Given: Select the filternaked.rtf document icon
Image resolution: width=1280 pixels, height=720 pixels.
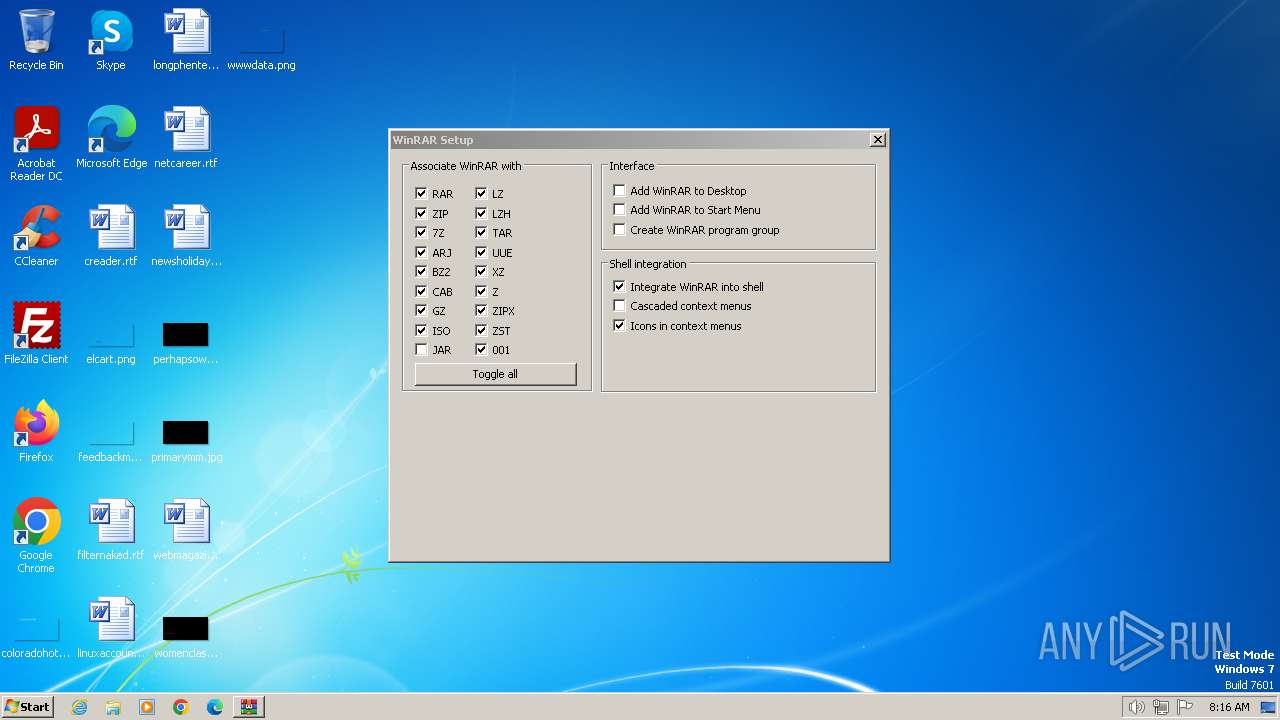Looking at the screenshot, I should [x=111, y=530].
